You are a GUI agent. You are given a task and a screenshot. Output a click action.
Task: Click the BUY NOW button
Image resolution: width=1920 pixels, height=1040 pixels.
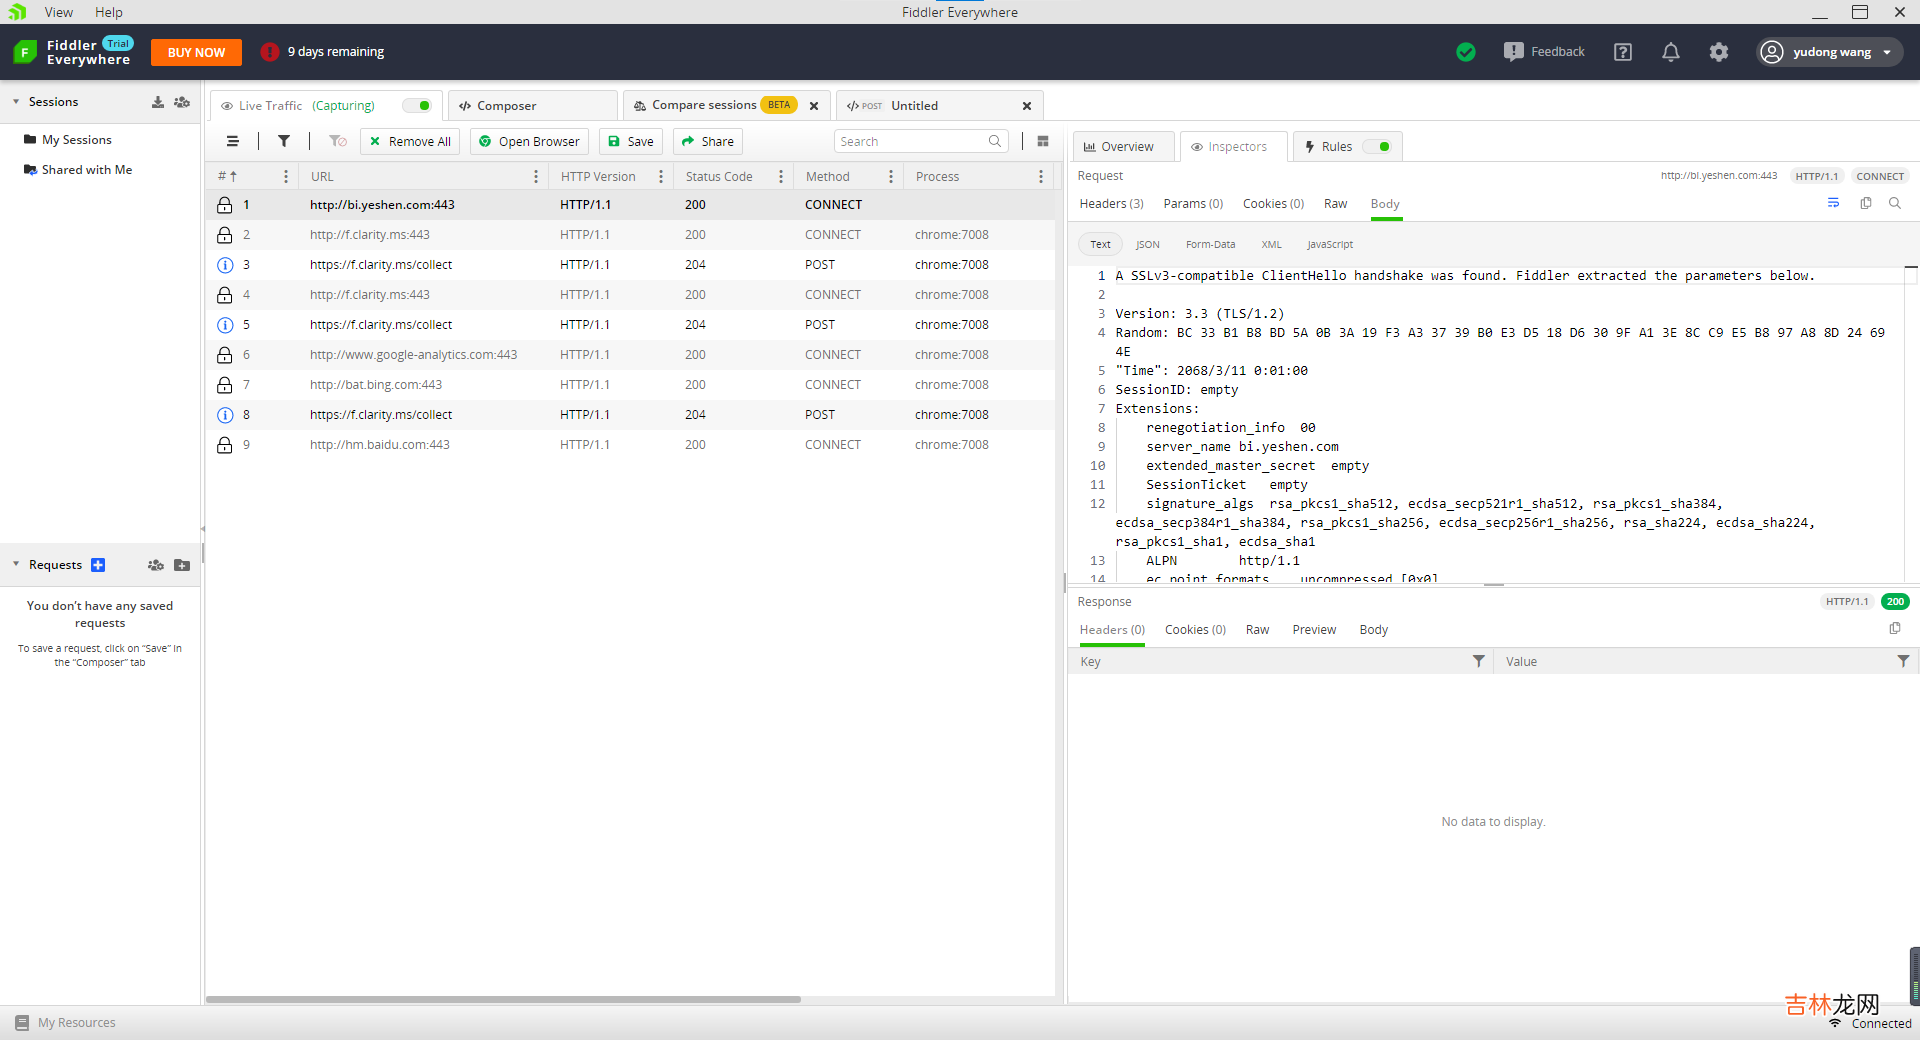(x=196, y=52)
